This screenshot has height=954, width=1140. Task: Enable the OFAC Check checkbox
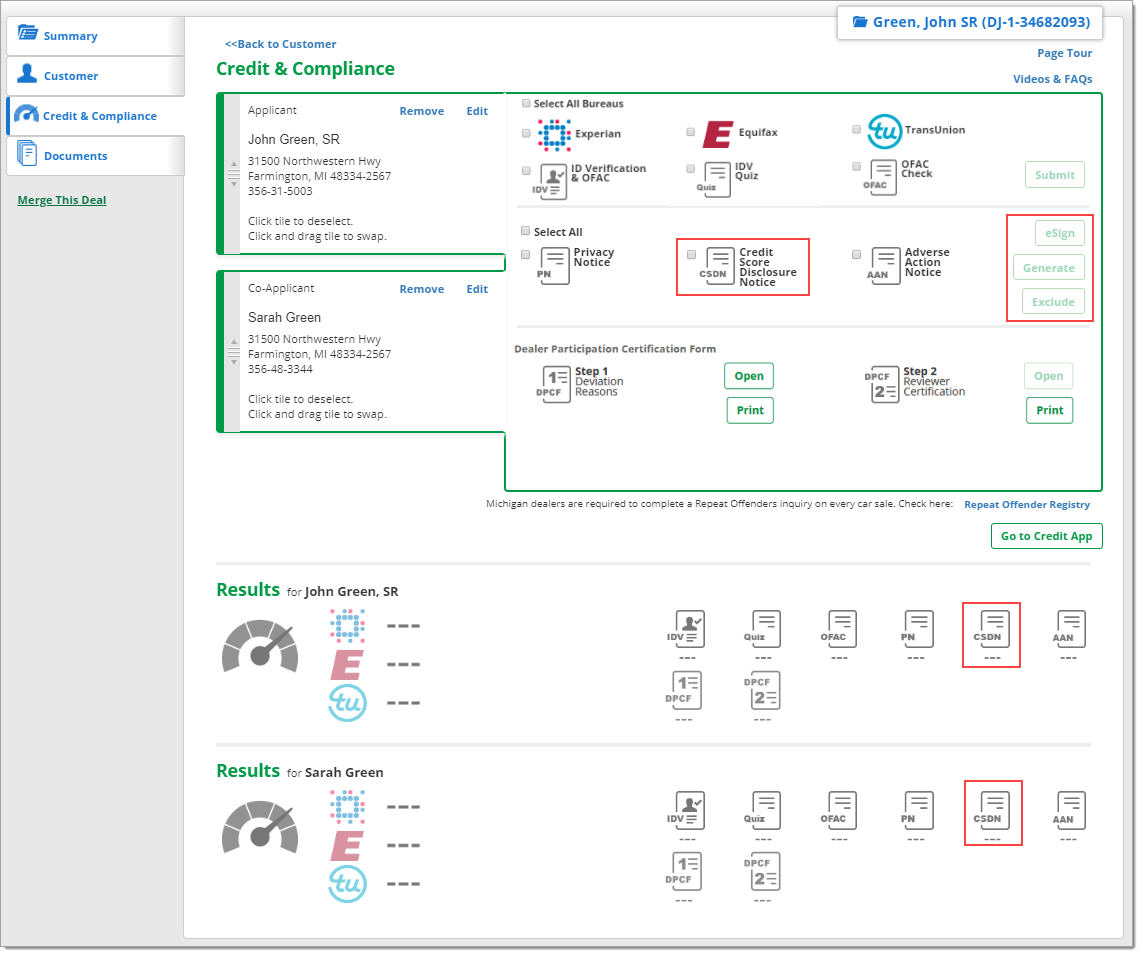coord(856,167)
